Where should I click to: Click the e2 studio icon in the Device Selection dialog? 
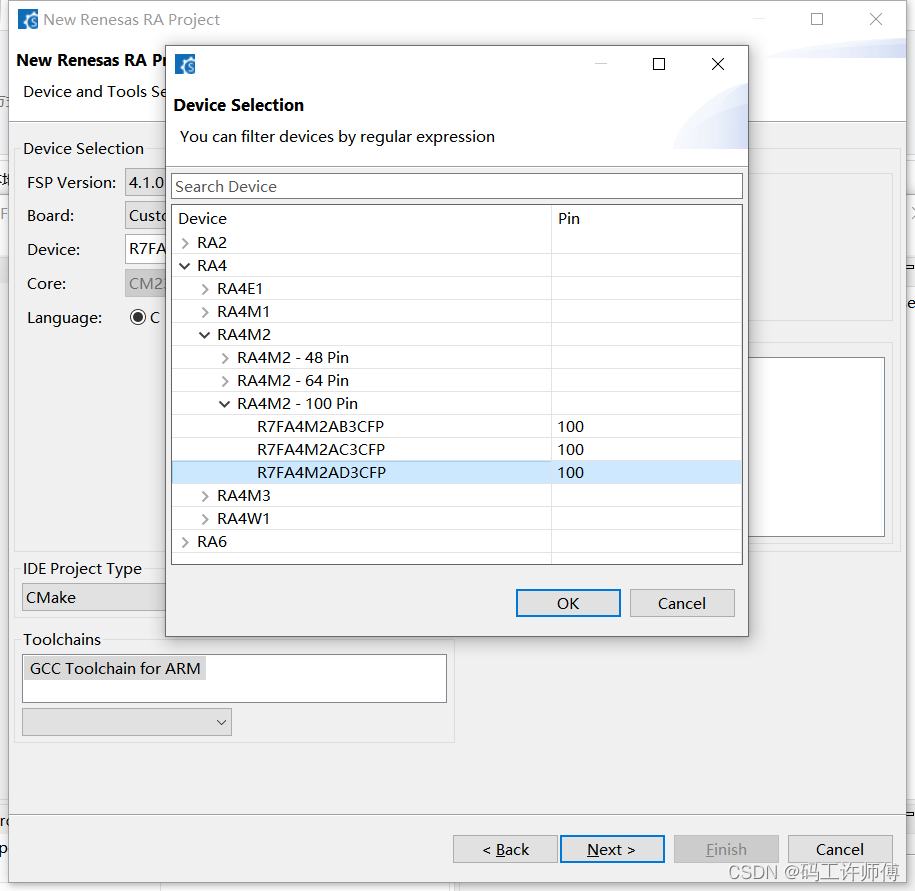186,64
